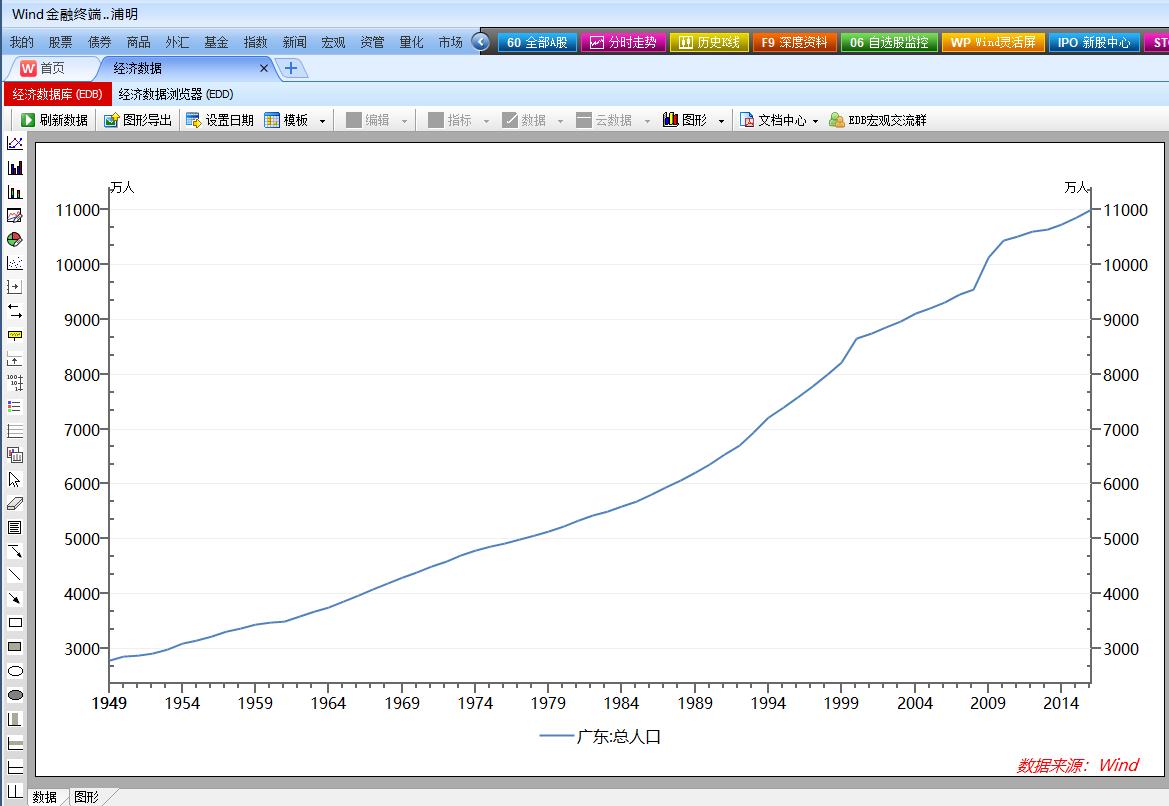Click the 图形导出 button
Screen dimensions: 1169x806
(x=138, y=120)
